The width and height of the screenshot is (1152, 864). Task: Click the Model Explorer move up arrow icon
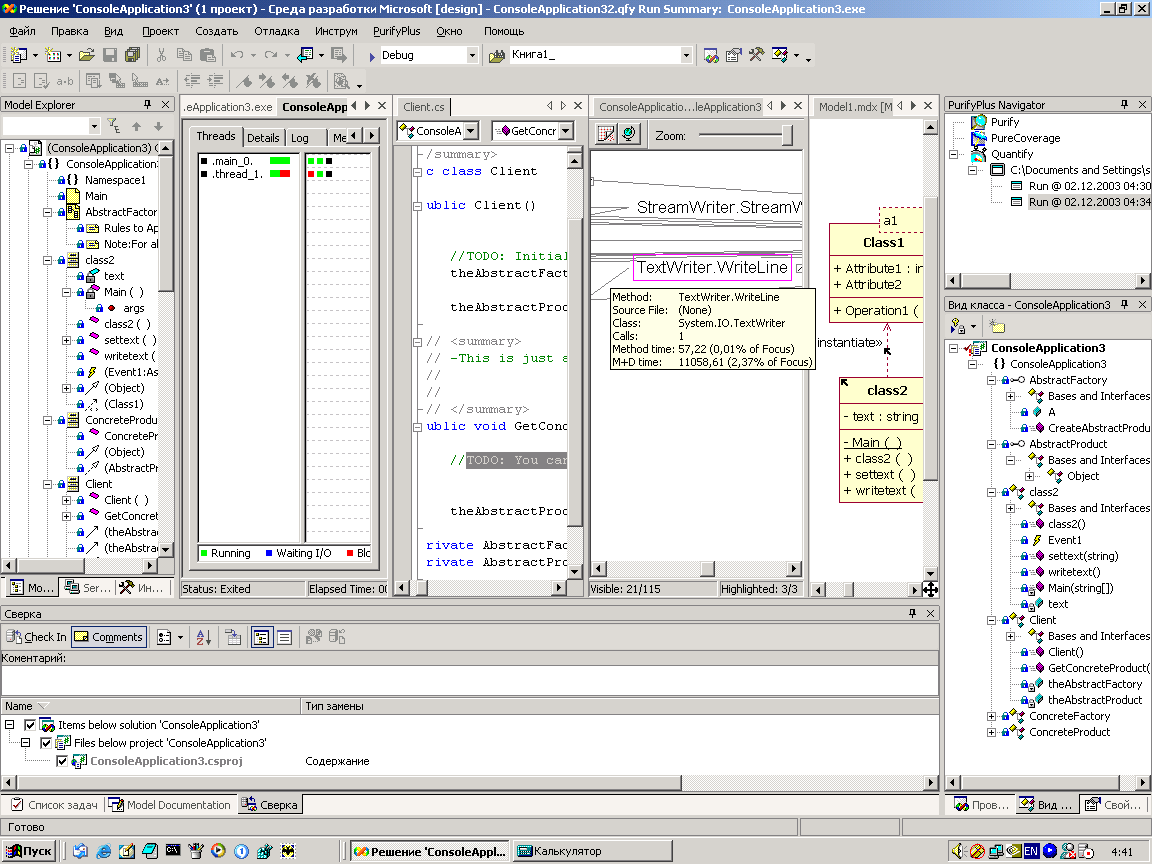click(137, 126)
